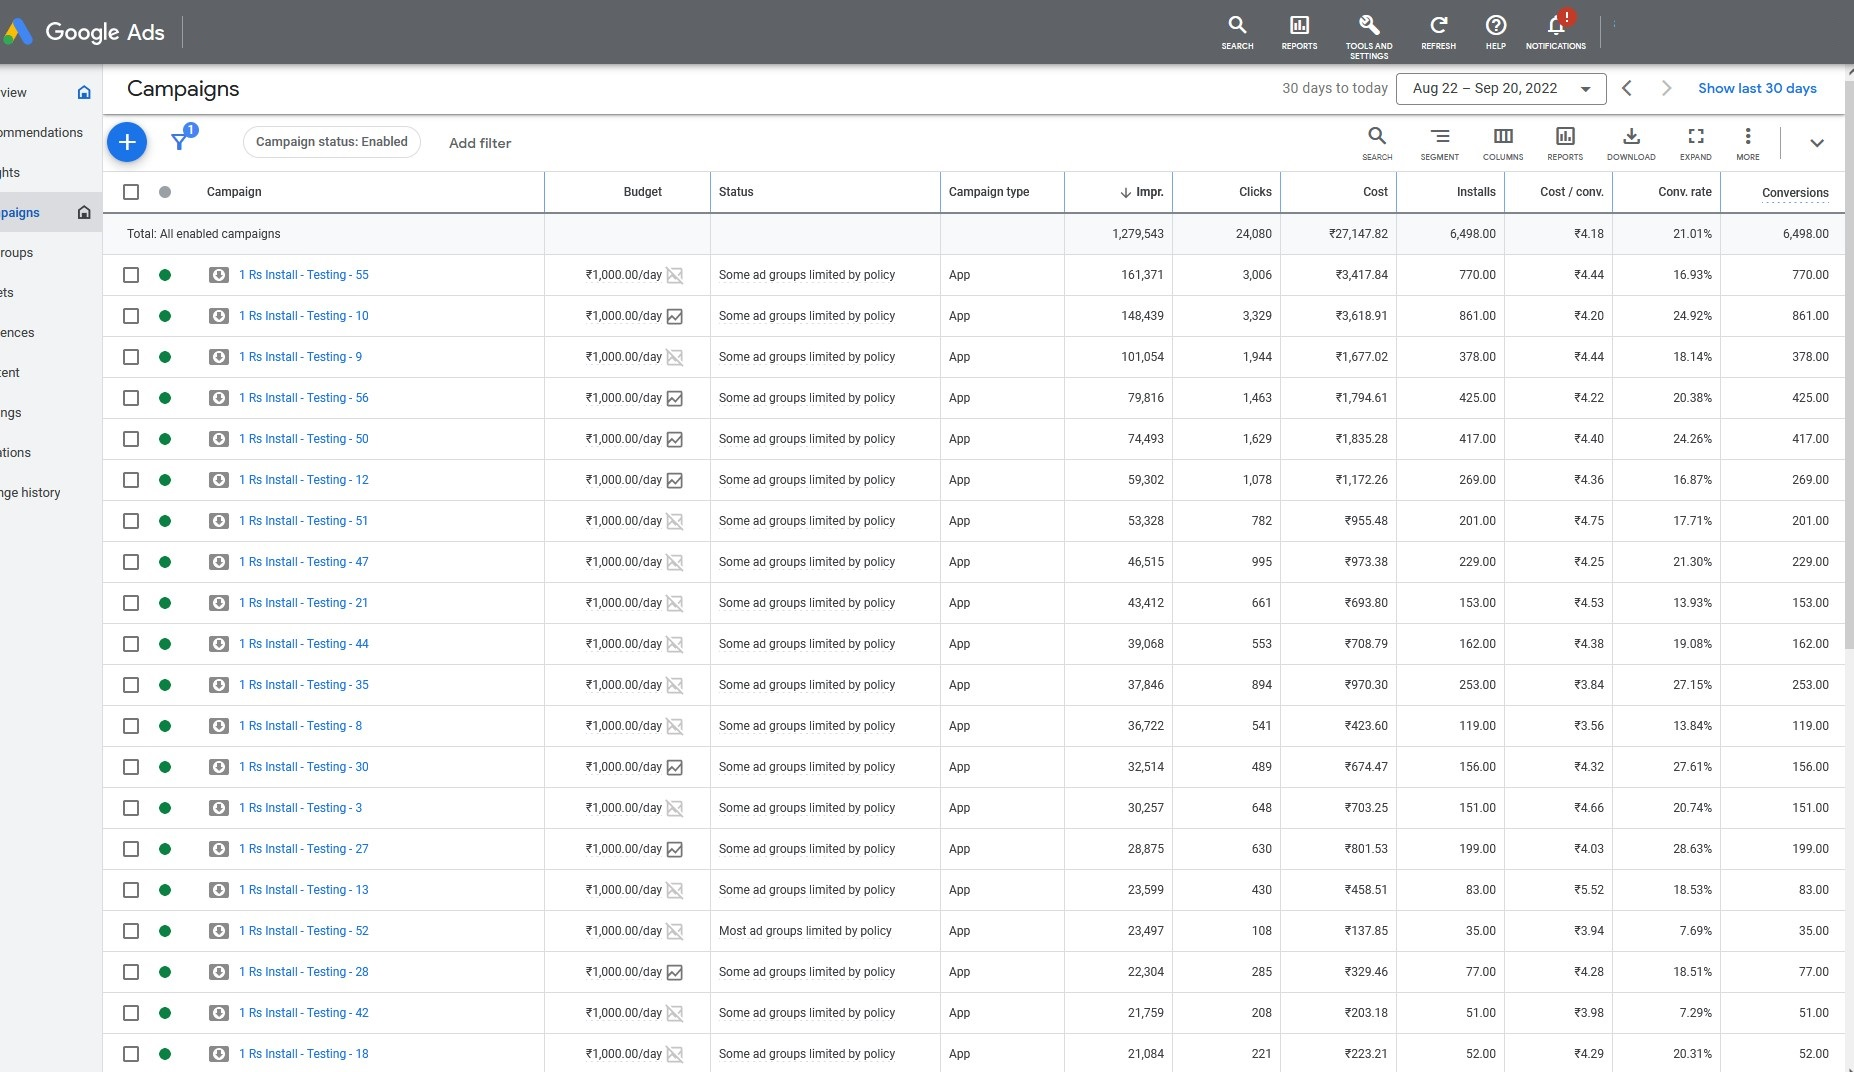Open the Columns icon in table toolbar
The width and height of the screenshot is (1854, 1072).
click(x=1502, y=142)
